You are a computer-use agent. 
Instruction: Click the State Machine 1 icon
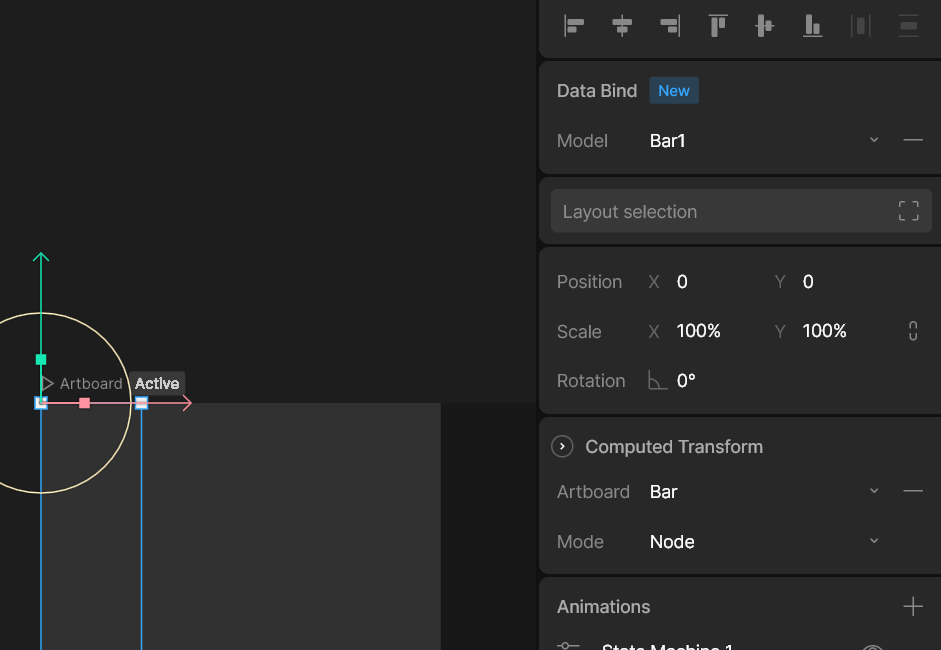point(566,645)
